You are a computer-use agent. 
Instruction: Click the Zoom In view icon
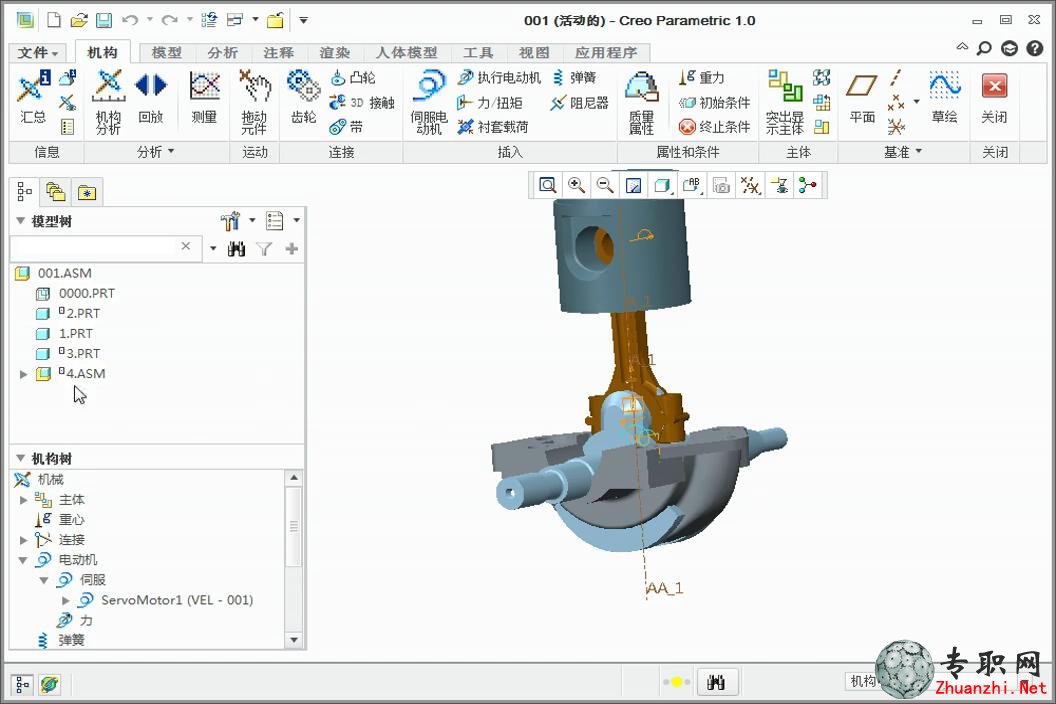click(x=576, y=185)
